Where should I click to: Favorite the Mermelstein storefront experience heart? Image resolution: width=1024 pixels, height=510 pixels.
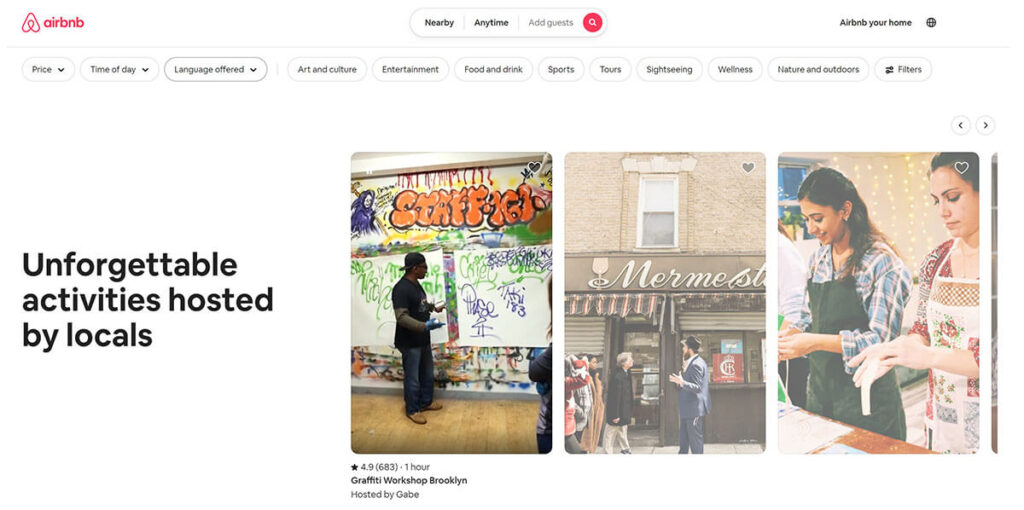tap(748, 168)
